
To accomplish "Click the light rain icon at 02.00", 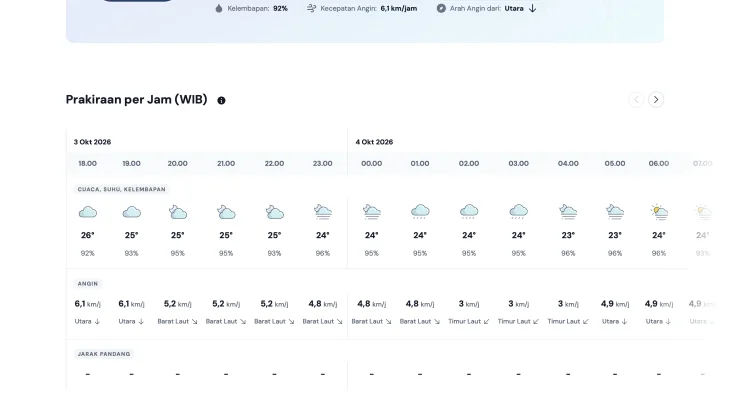I will pos(469,211).
